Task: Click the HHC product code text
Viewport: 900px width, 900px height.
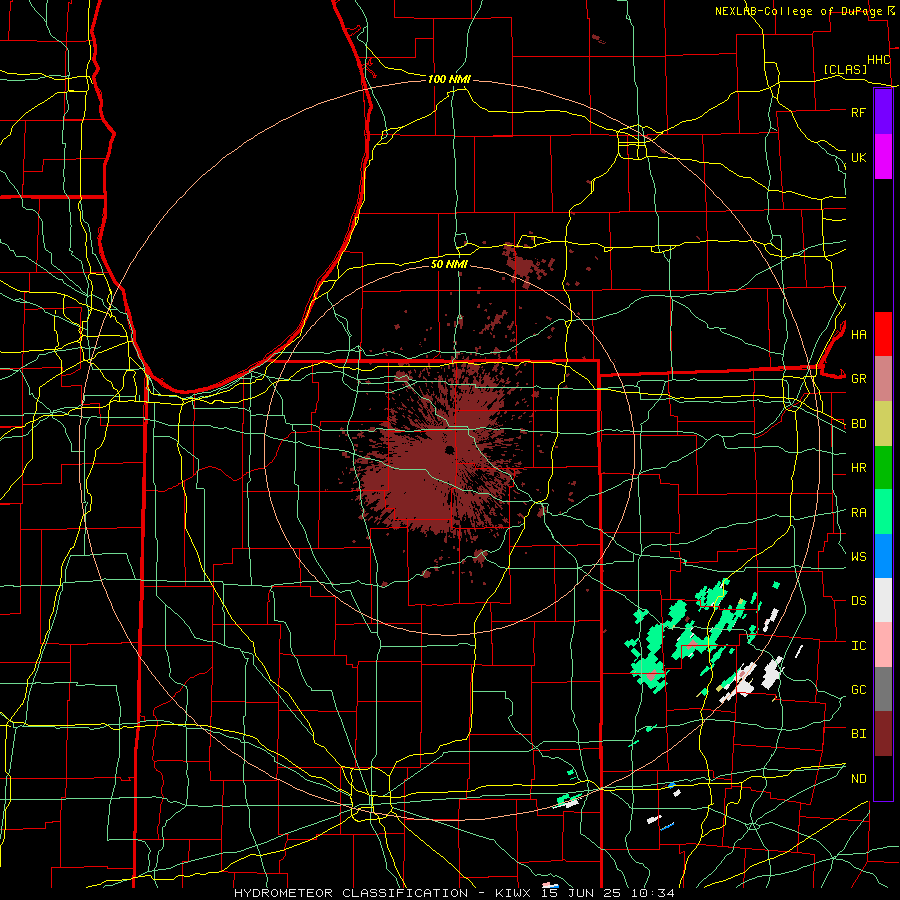Action: 878,60
